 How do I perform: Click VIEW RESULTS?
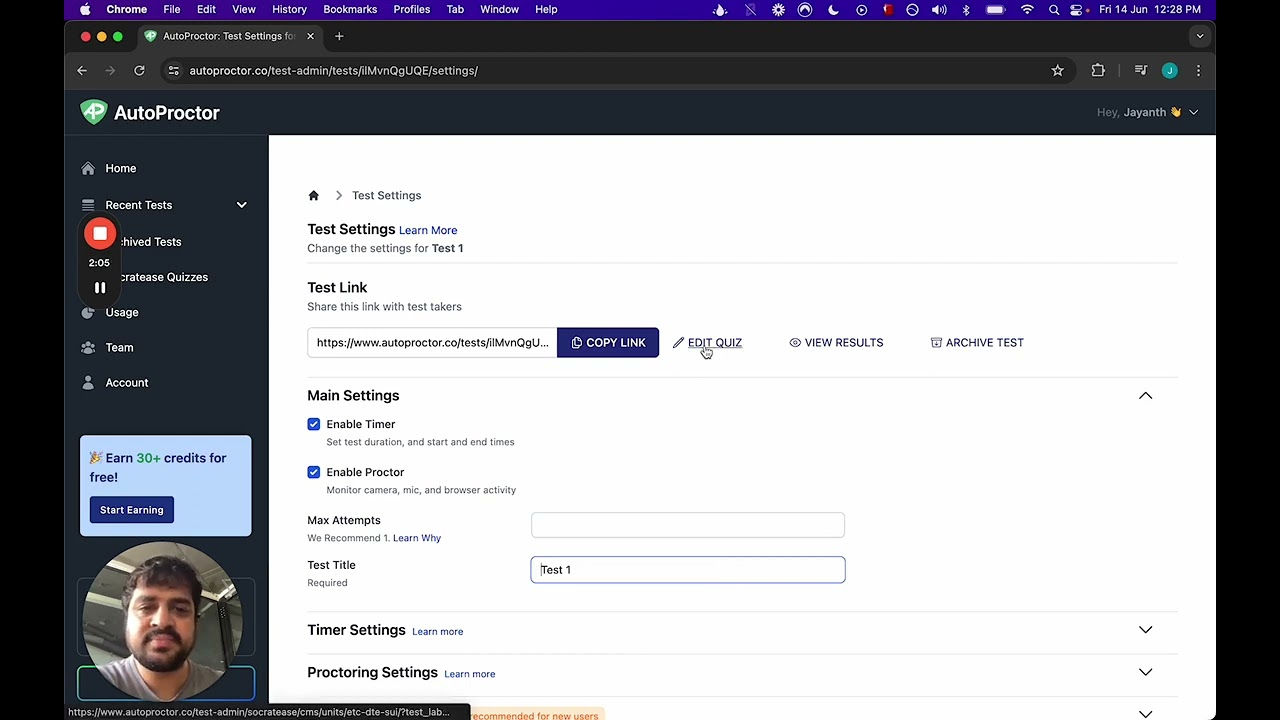[836, 342]
